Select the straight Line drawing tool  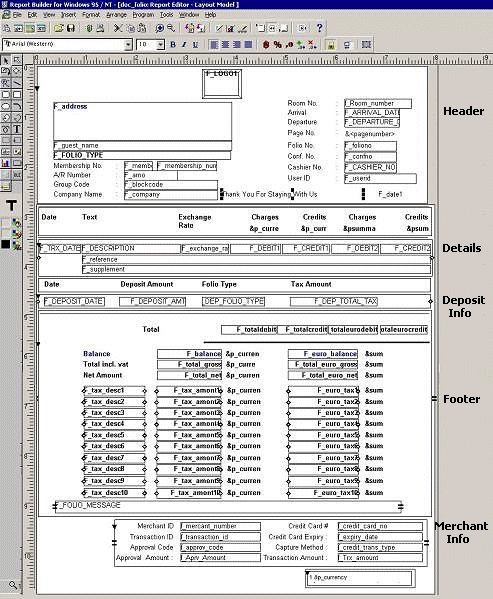pyautogui.click(x=17, y=83)
